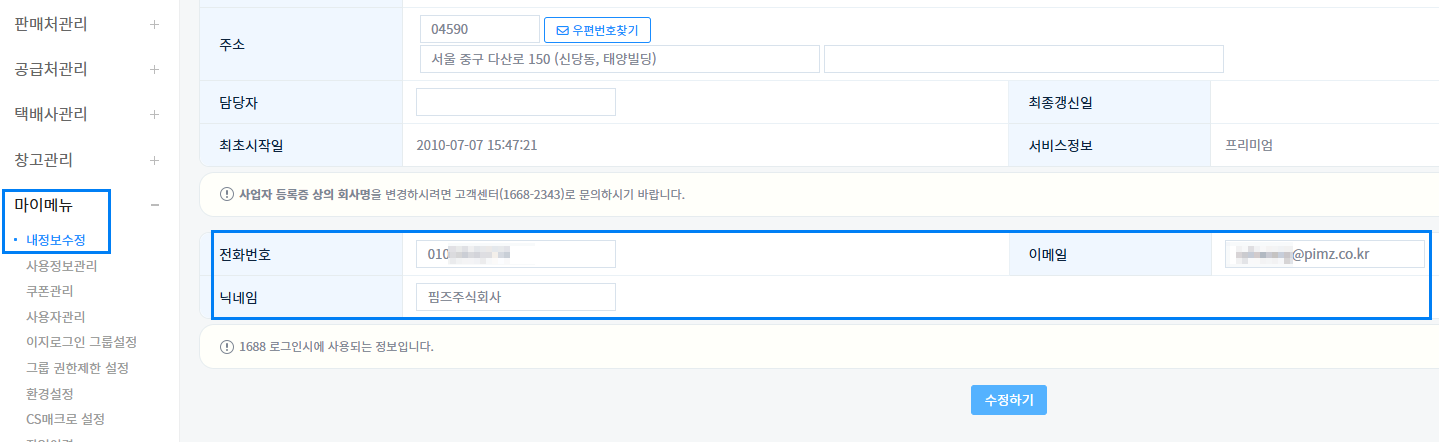1439x442 pixels.
Task: Expand 창고관리 with its plus icon
Action: click(154, 160)
